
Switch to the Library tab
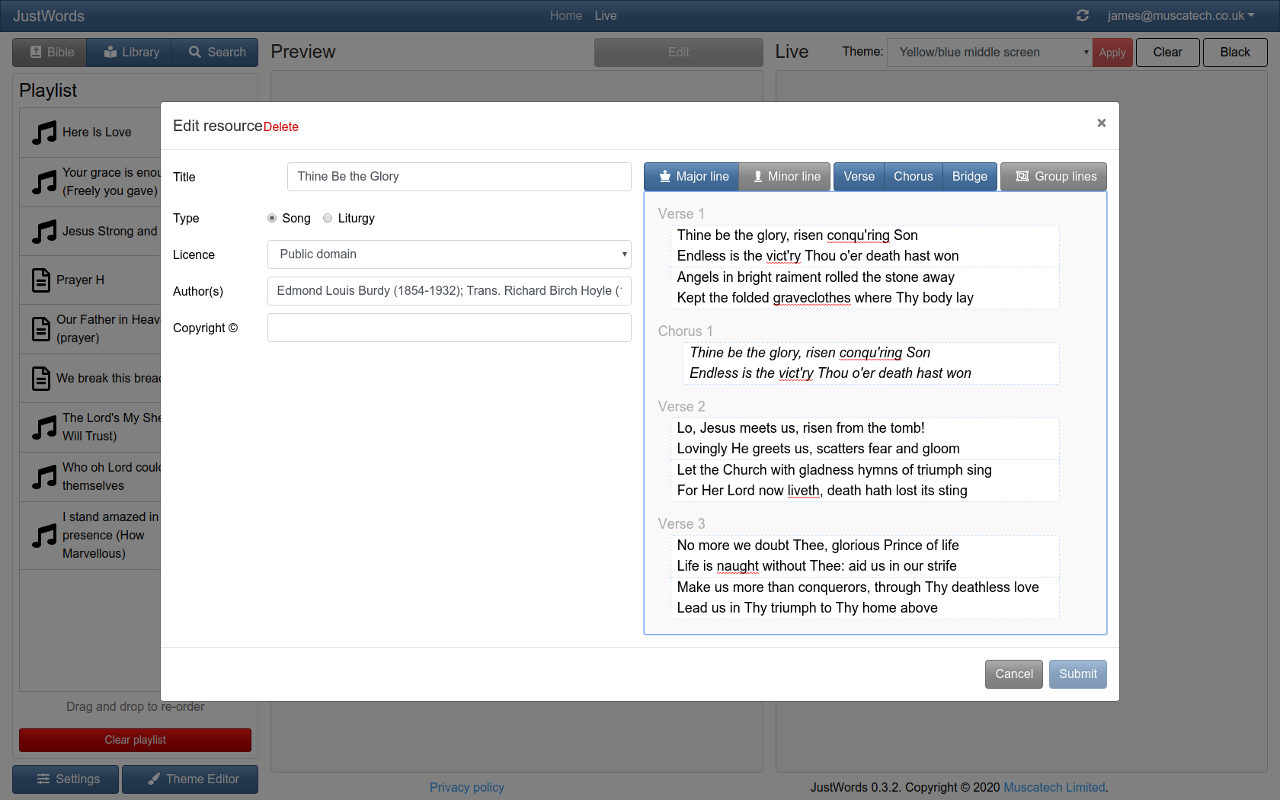[x=130, y=52]
